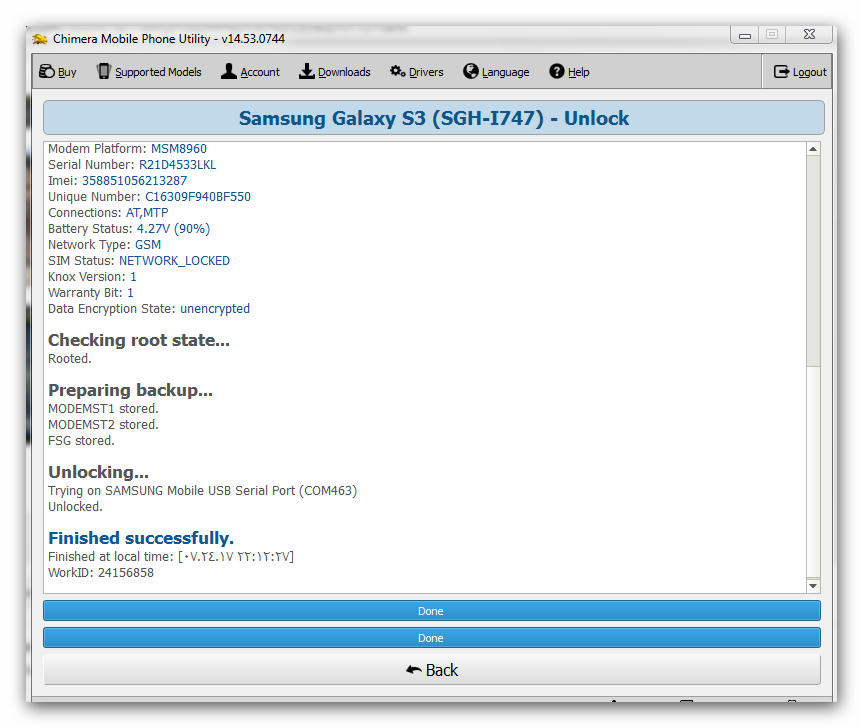Click the upper Done progress bar
Viewport: 863px width, 728px height.
coord(432,611)
